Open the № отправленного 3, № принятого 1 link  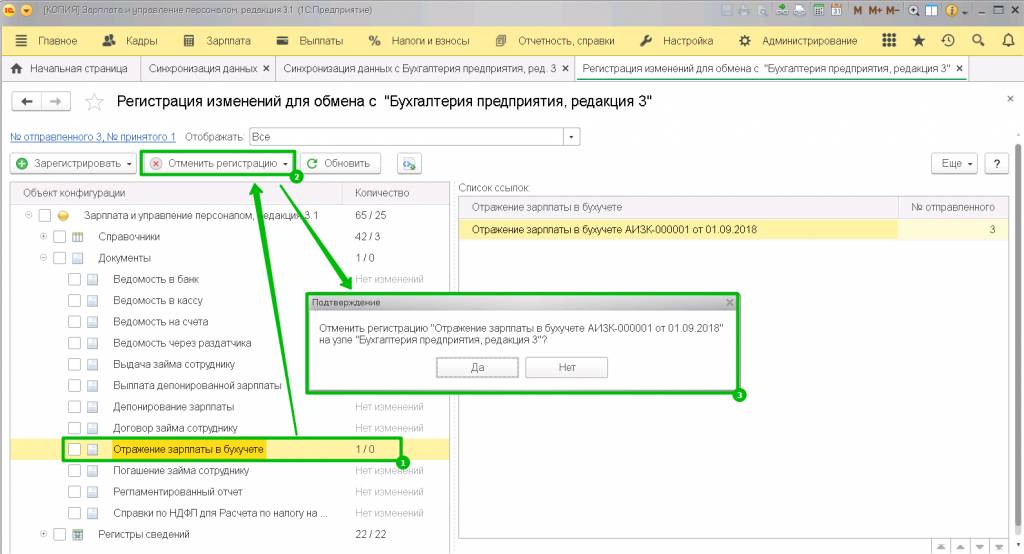coord(93,137)
